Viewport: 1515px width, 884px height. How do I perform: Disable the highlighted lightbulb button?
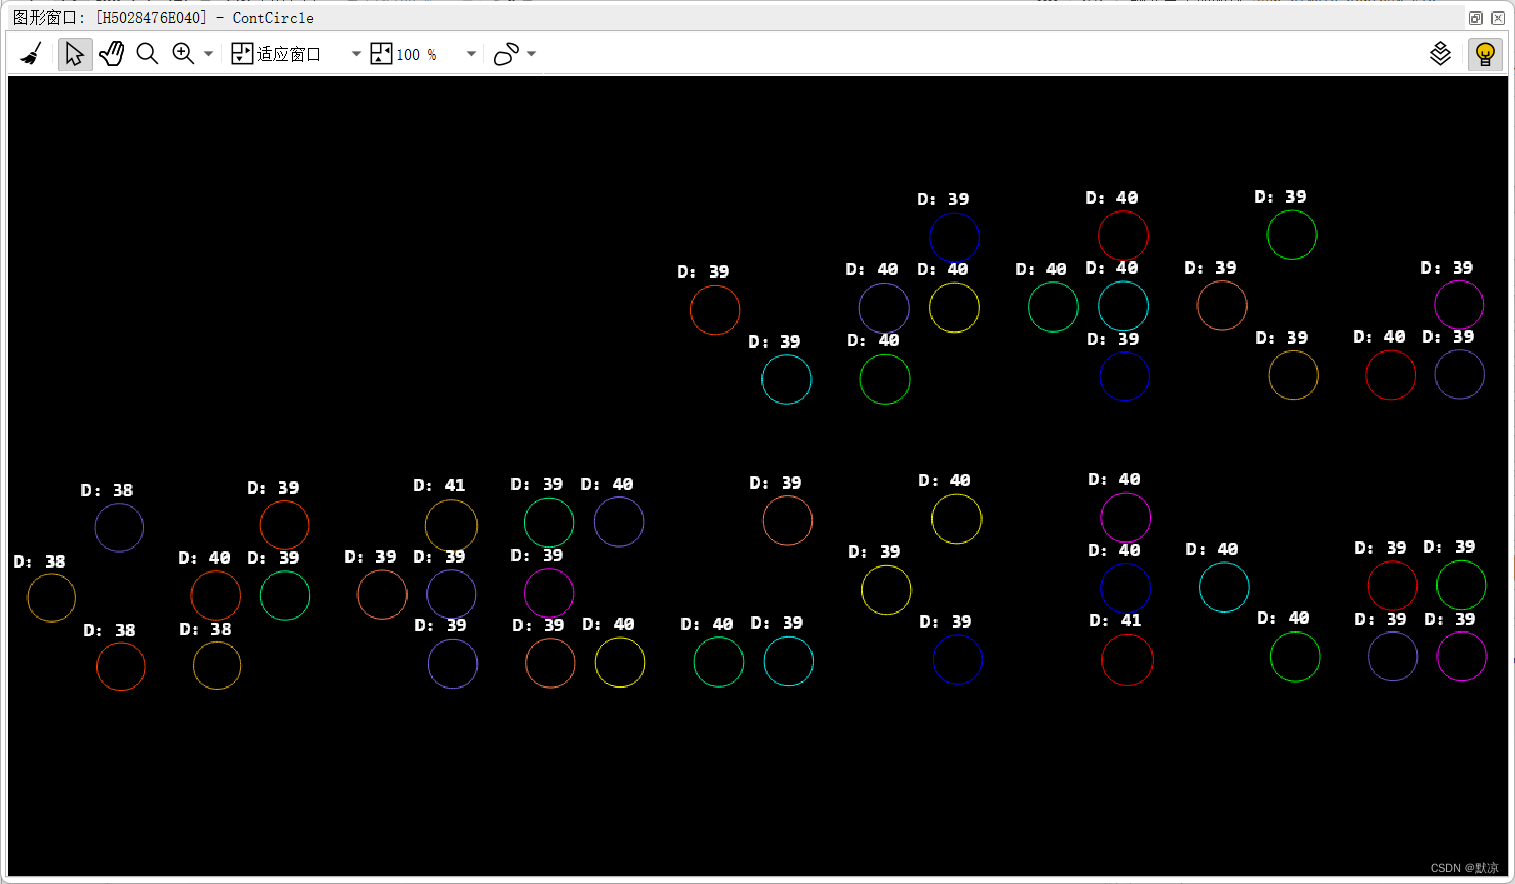1485,53
